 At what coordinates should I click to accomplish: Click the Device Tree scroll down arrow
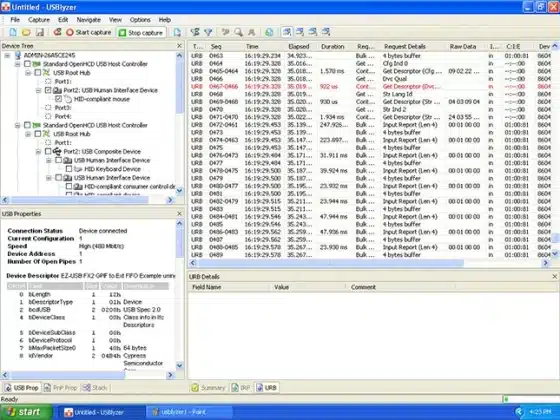point(180,191)
